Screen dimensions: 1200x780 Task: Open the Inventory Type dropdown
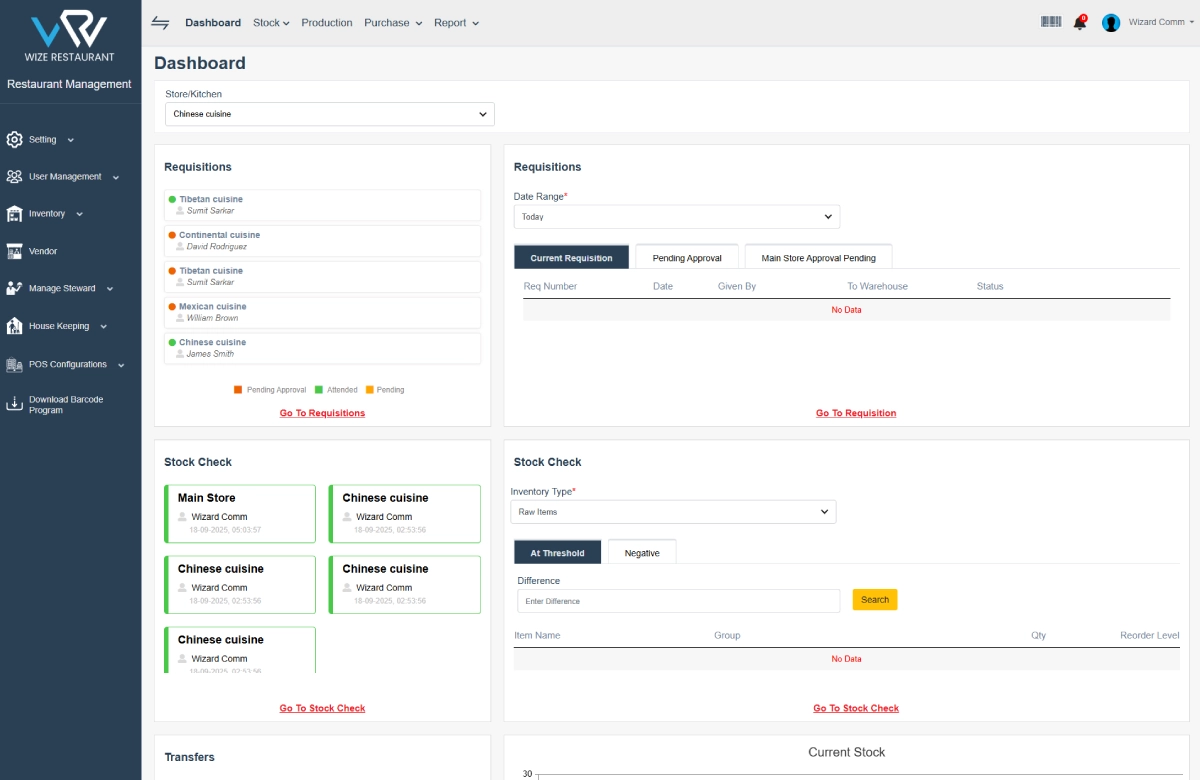pos(673,512)
